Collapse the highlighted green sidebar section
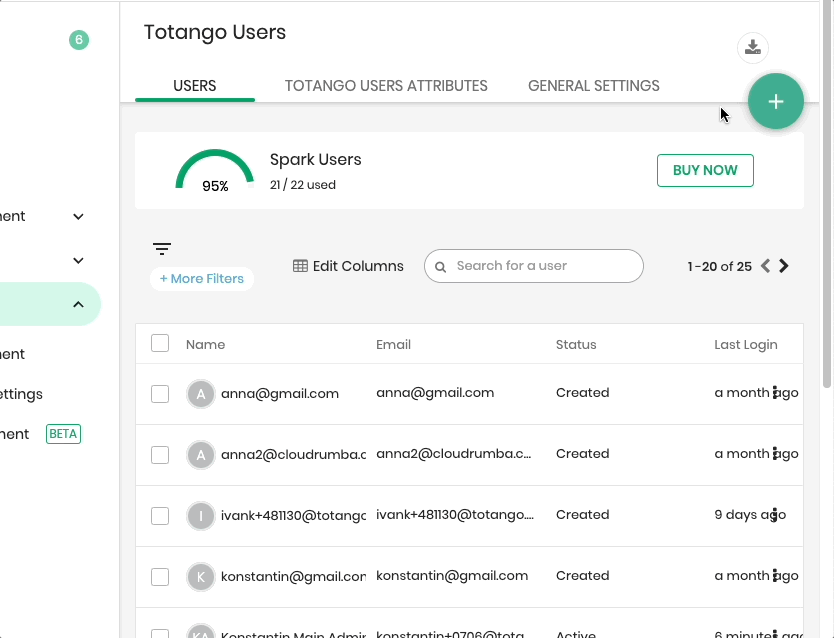The height and width of the screenshot is (638, 834). pyautogui.click(x=78, y=304)
